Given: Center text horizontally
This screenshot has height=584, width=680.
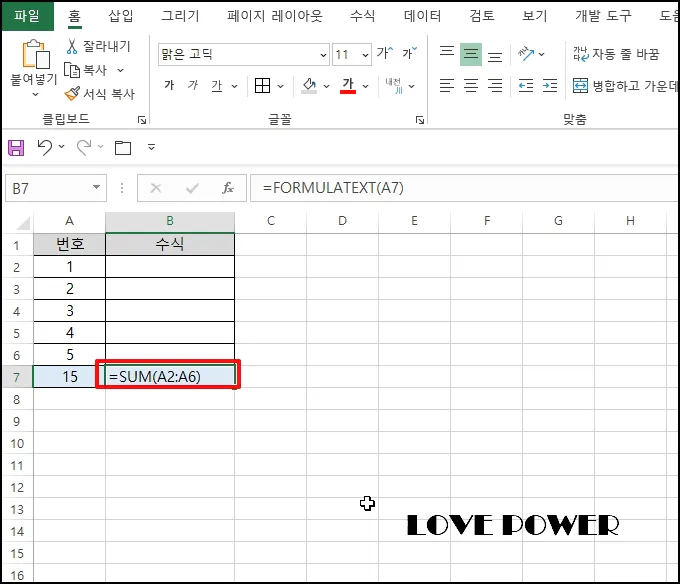Looking at the screenshot, I should (471, 85).
